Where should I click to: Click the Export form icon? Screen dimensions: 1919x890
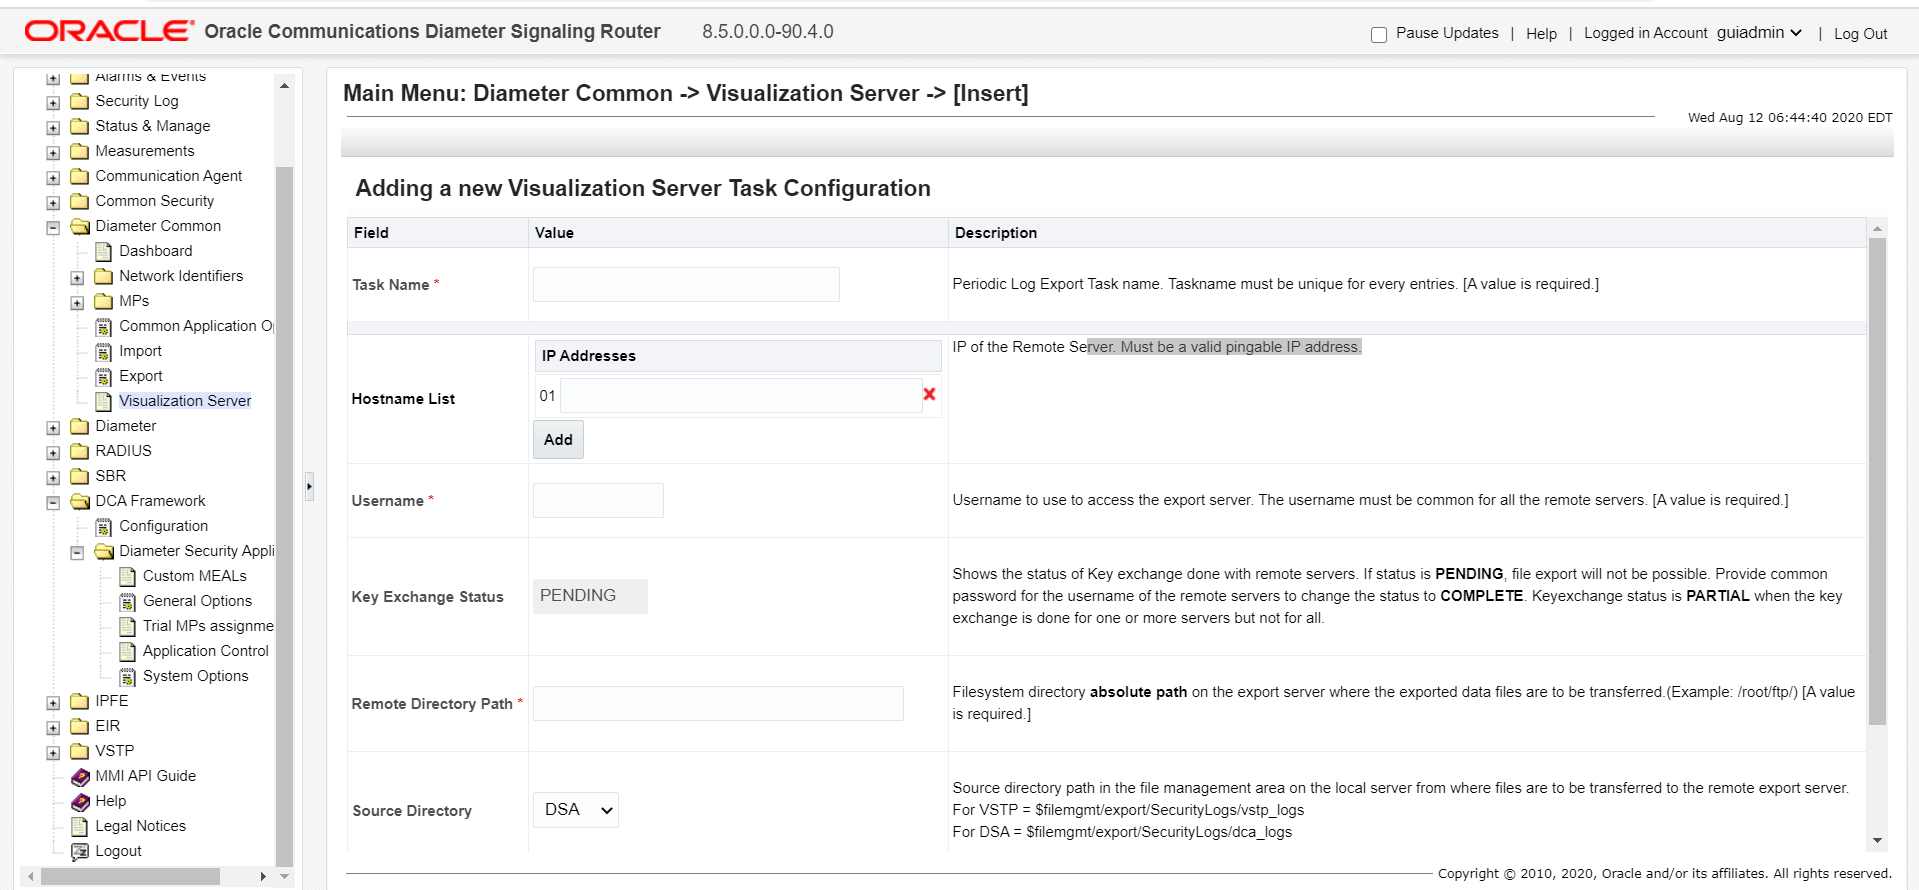pos(103,376)
